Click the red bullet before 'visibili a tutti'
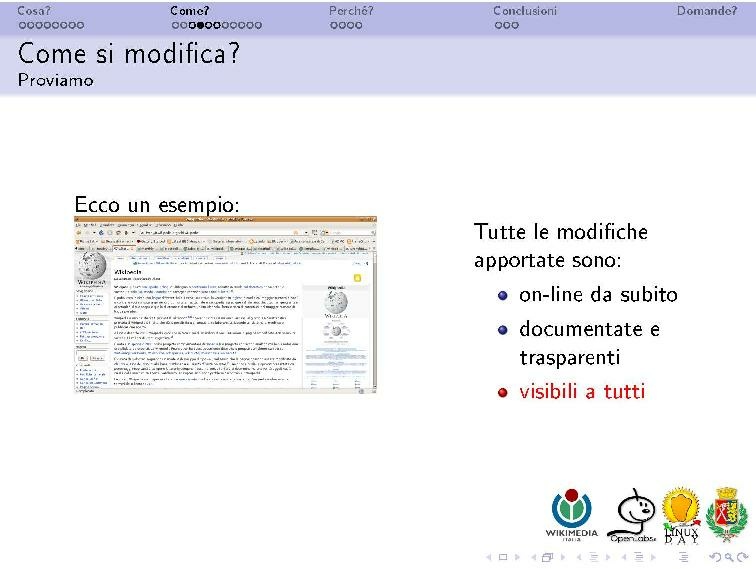This screenshot has width=756, height=569. [502, 393]
